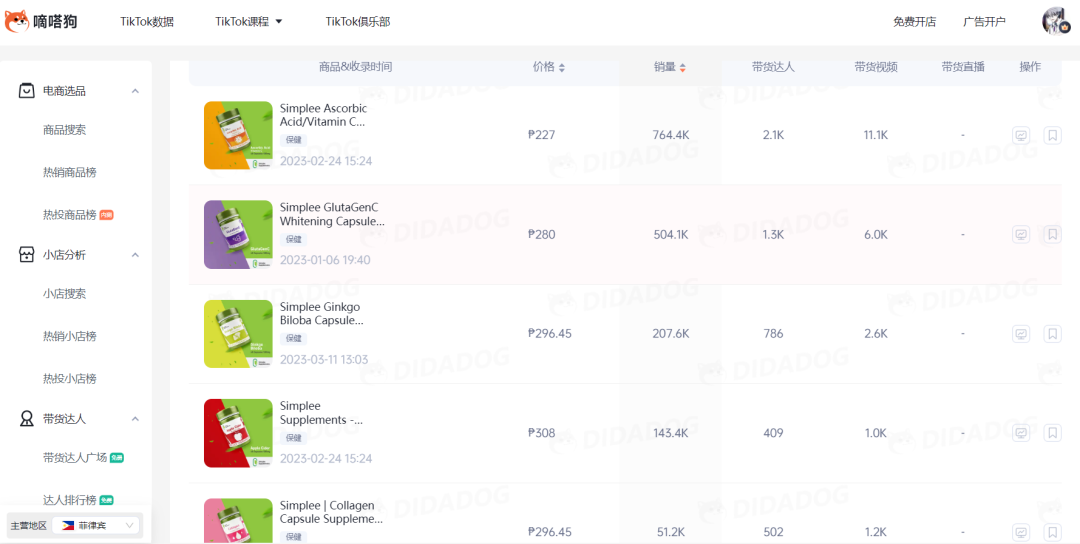This screenshot has height=544, width=1080.
Task: Open 小店搜索 in sidebar
Action: (65, 293)
